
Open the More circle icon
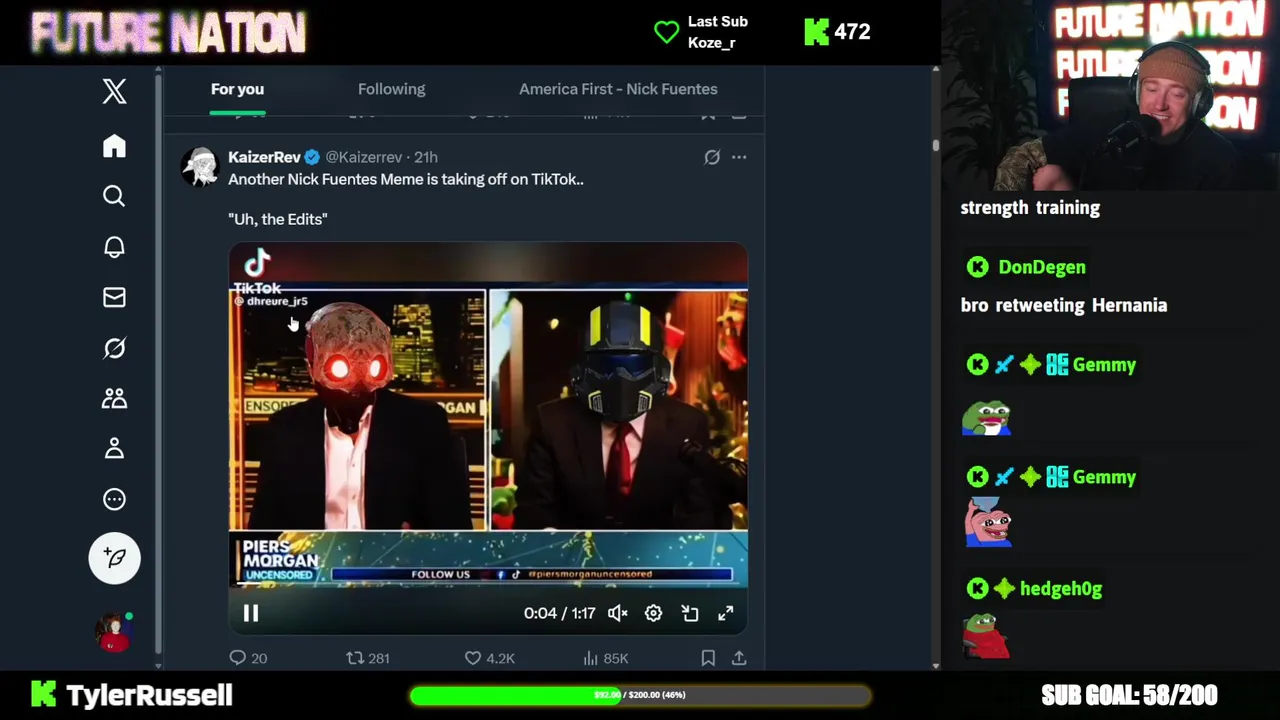114,499
